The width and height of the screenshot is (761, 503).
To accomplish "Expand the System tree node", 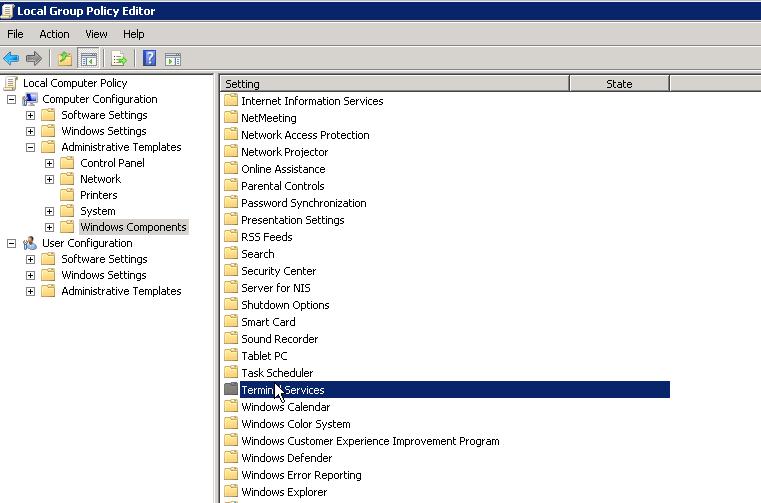I will pos(50,212).
